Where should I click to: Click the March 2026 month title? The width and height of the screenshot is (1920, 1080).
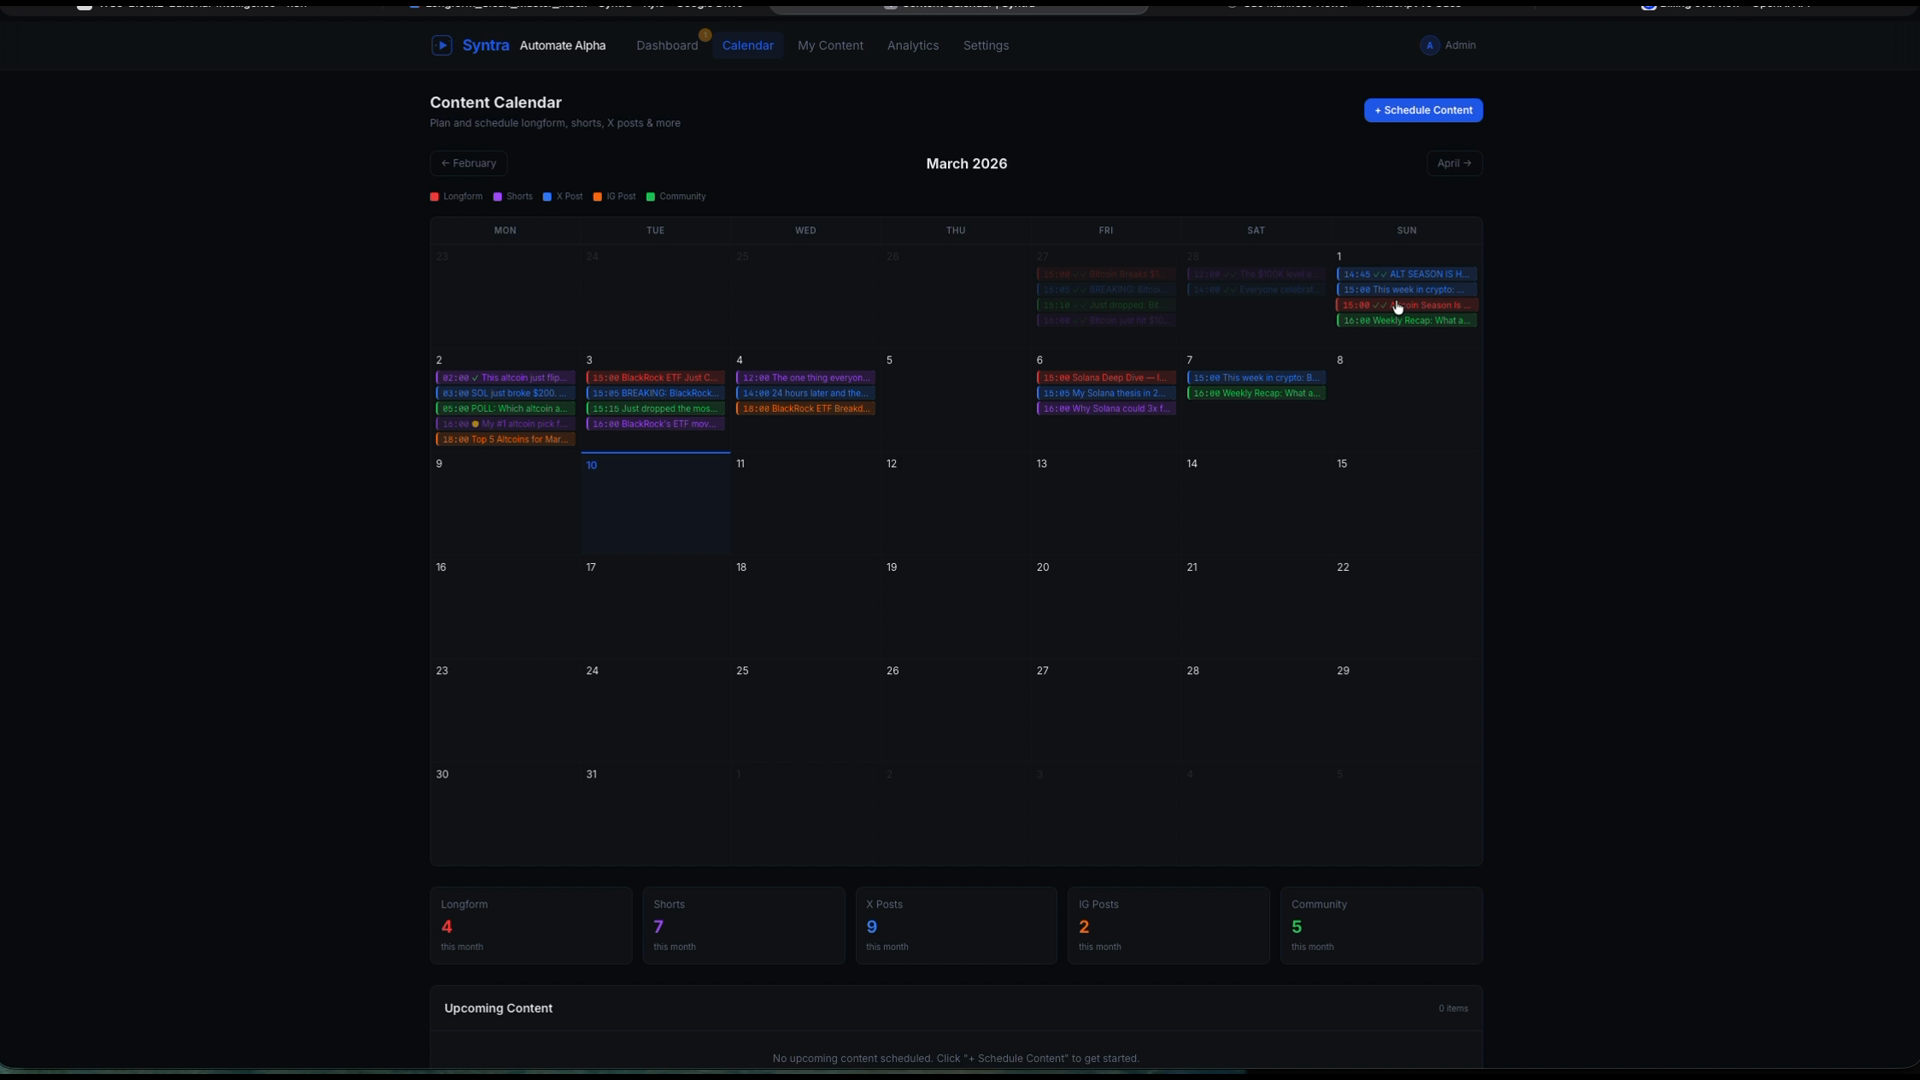coord(966,163)
